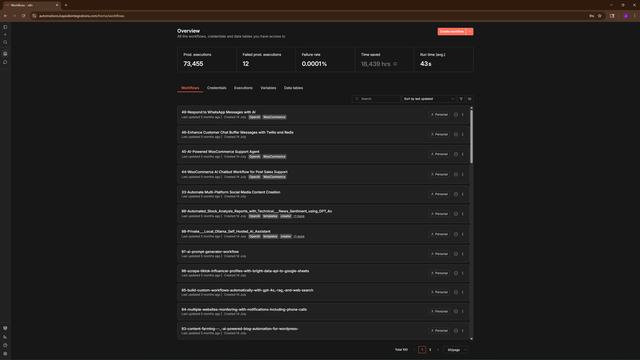Show more tags on 98-Private Local Ollama workflow
The height and width of the screenshot is (360, 640).
(x=299, y=236)
